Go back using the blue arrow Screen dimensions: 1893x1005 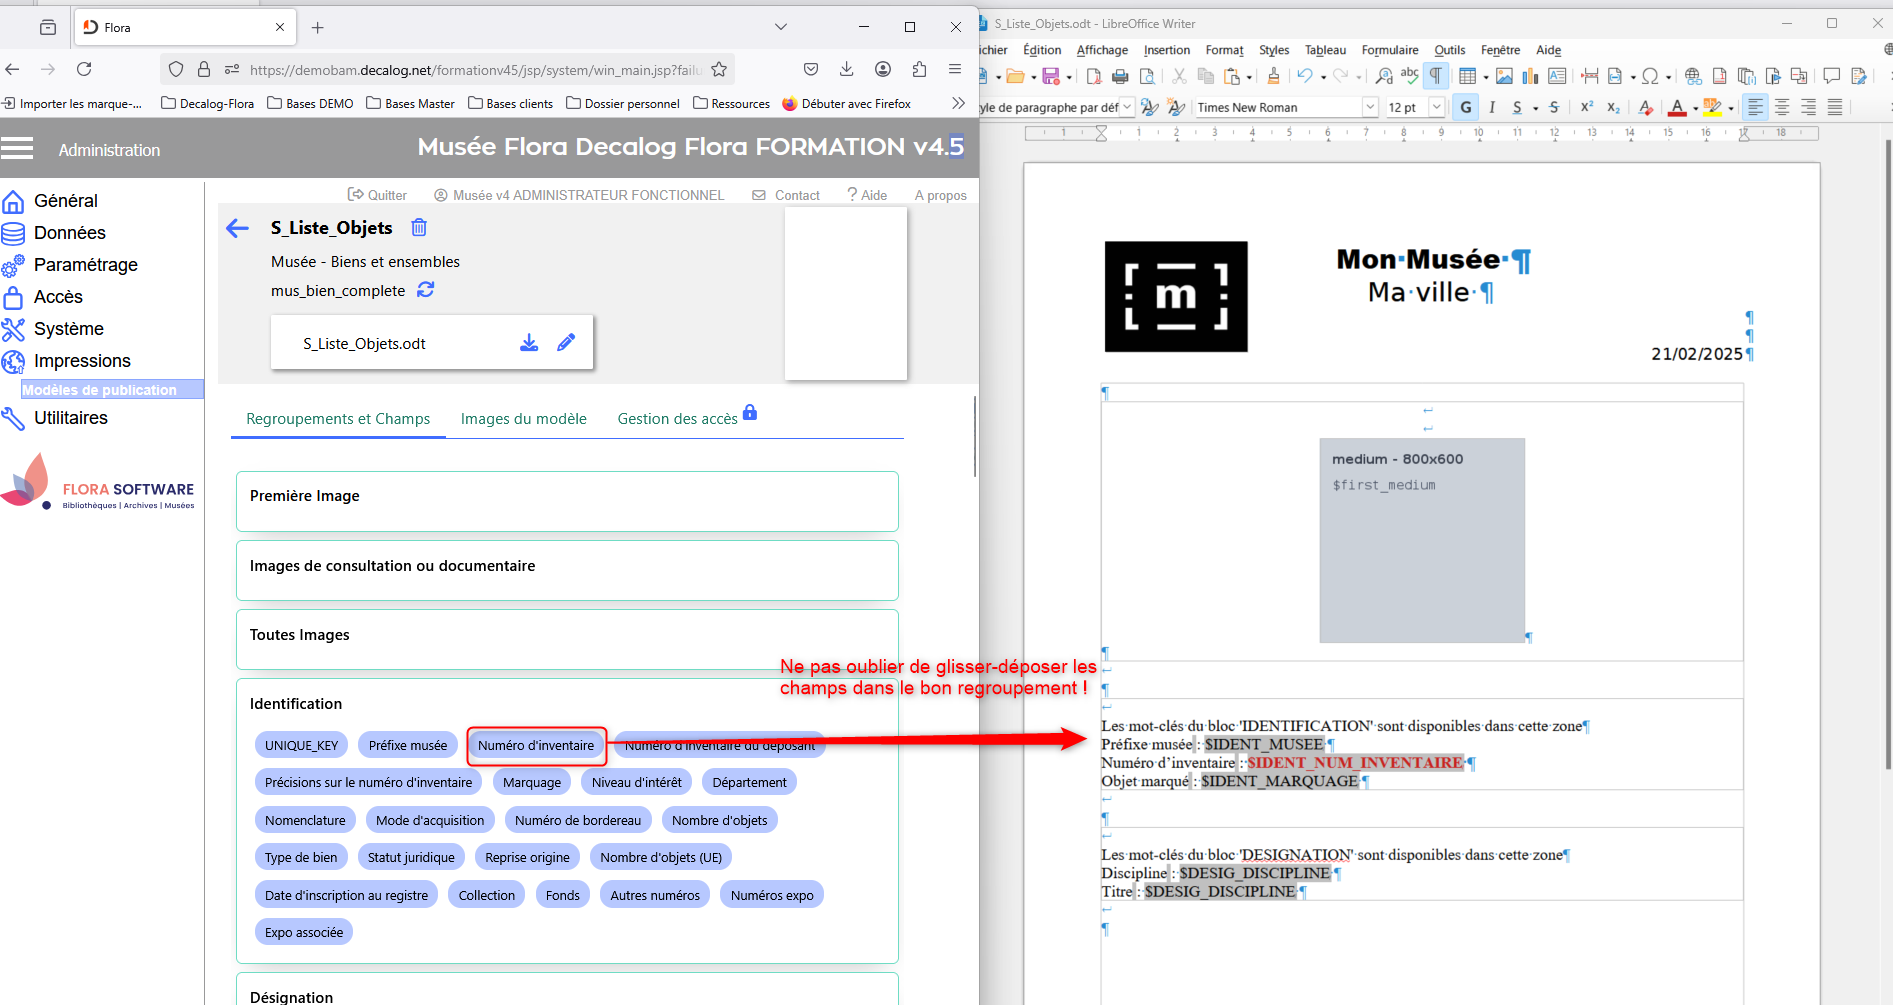tap(237, 229)
